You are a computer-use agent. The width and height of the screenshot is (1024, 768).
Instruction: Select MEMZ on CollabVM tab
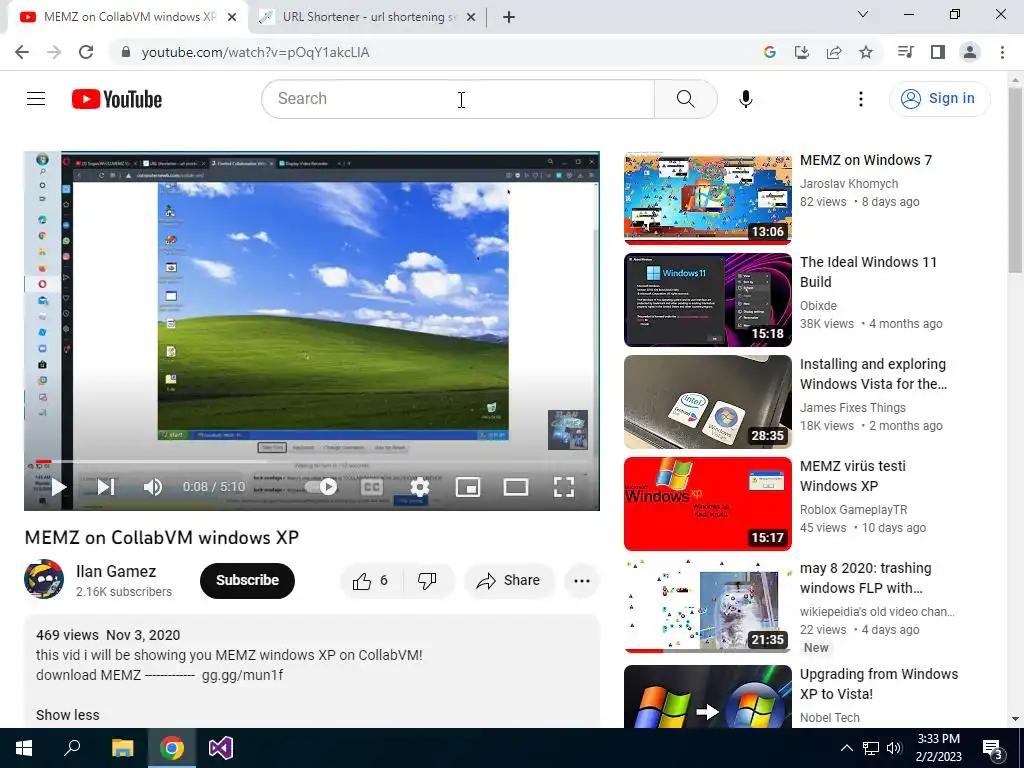pyautogui.click(x=129, y=17)
